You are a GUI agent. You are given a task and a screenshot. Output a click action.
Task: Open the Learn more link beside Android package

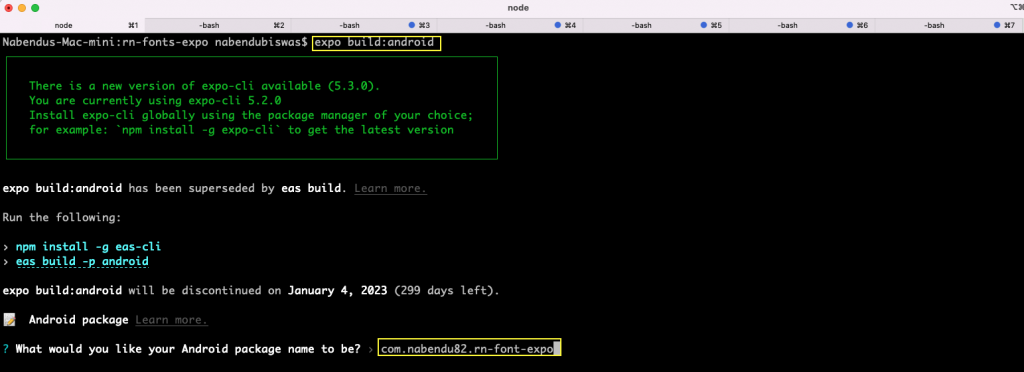click(x=171, y=320)
